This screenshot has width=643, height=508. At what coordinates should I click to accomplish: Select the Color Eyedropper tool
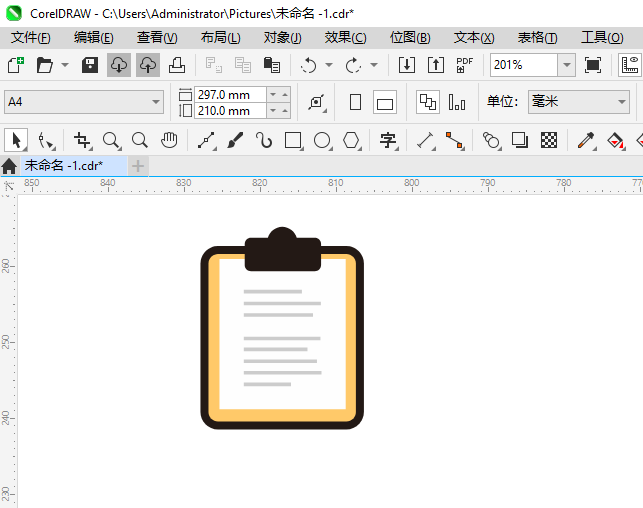point(586,141)
